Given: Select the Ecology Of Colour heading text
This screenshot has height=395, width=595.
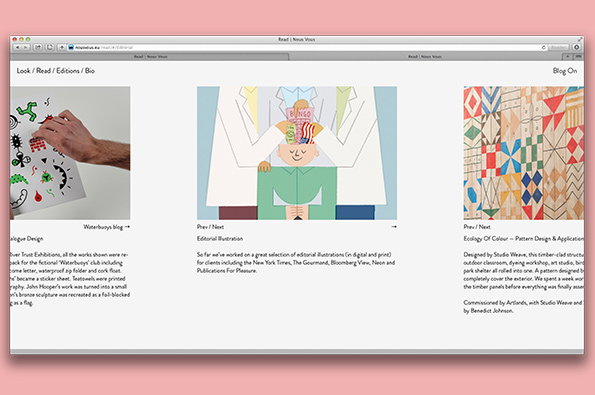Looking at the screenshot, I should (524, 239).
